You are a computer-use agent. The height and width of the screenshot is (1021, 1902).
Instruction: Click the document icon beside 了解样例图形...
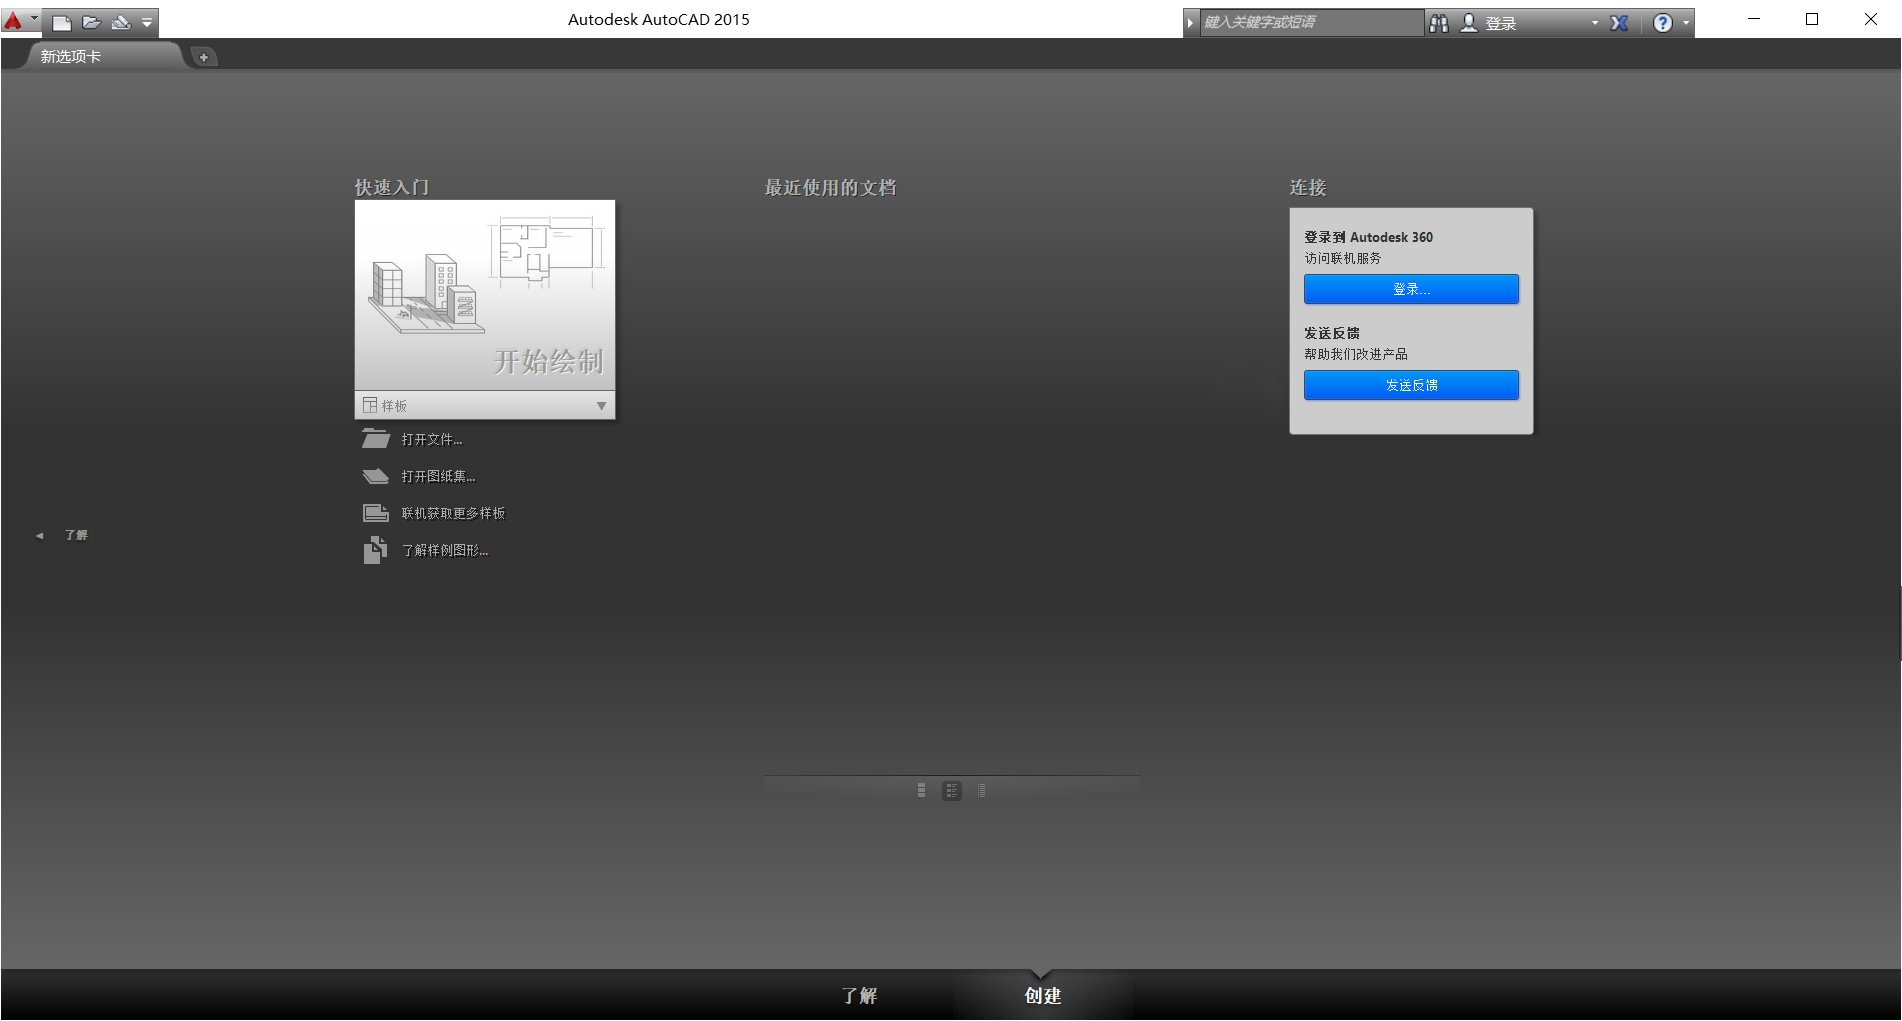point(375,550)
